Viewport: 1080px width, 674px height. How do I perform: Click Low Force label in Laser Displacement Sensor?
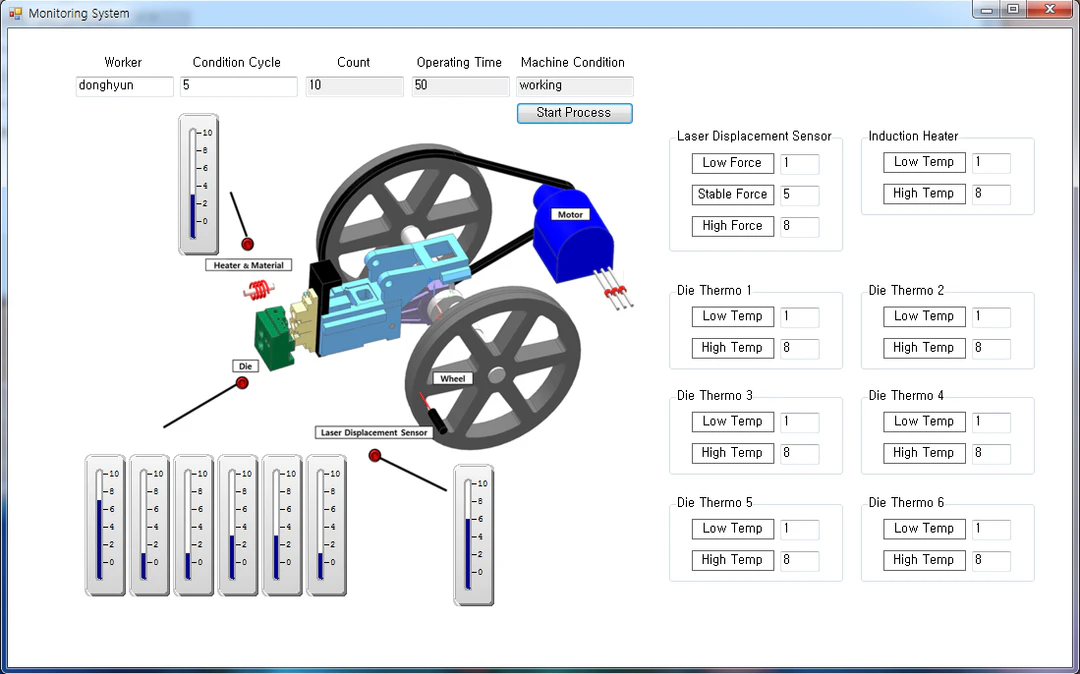733,163
